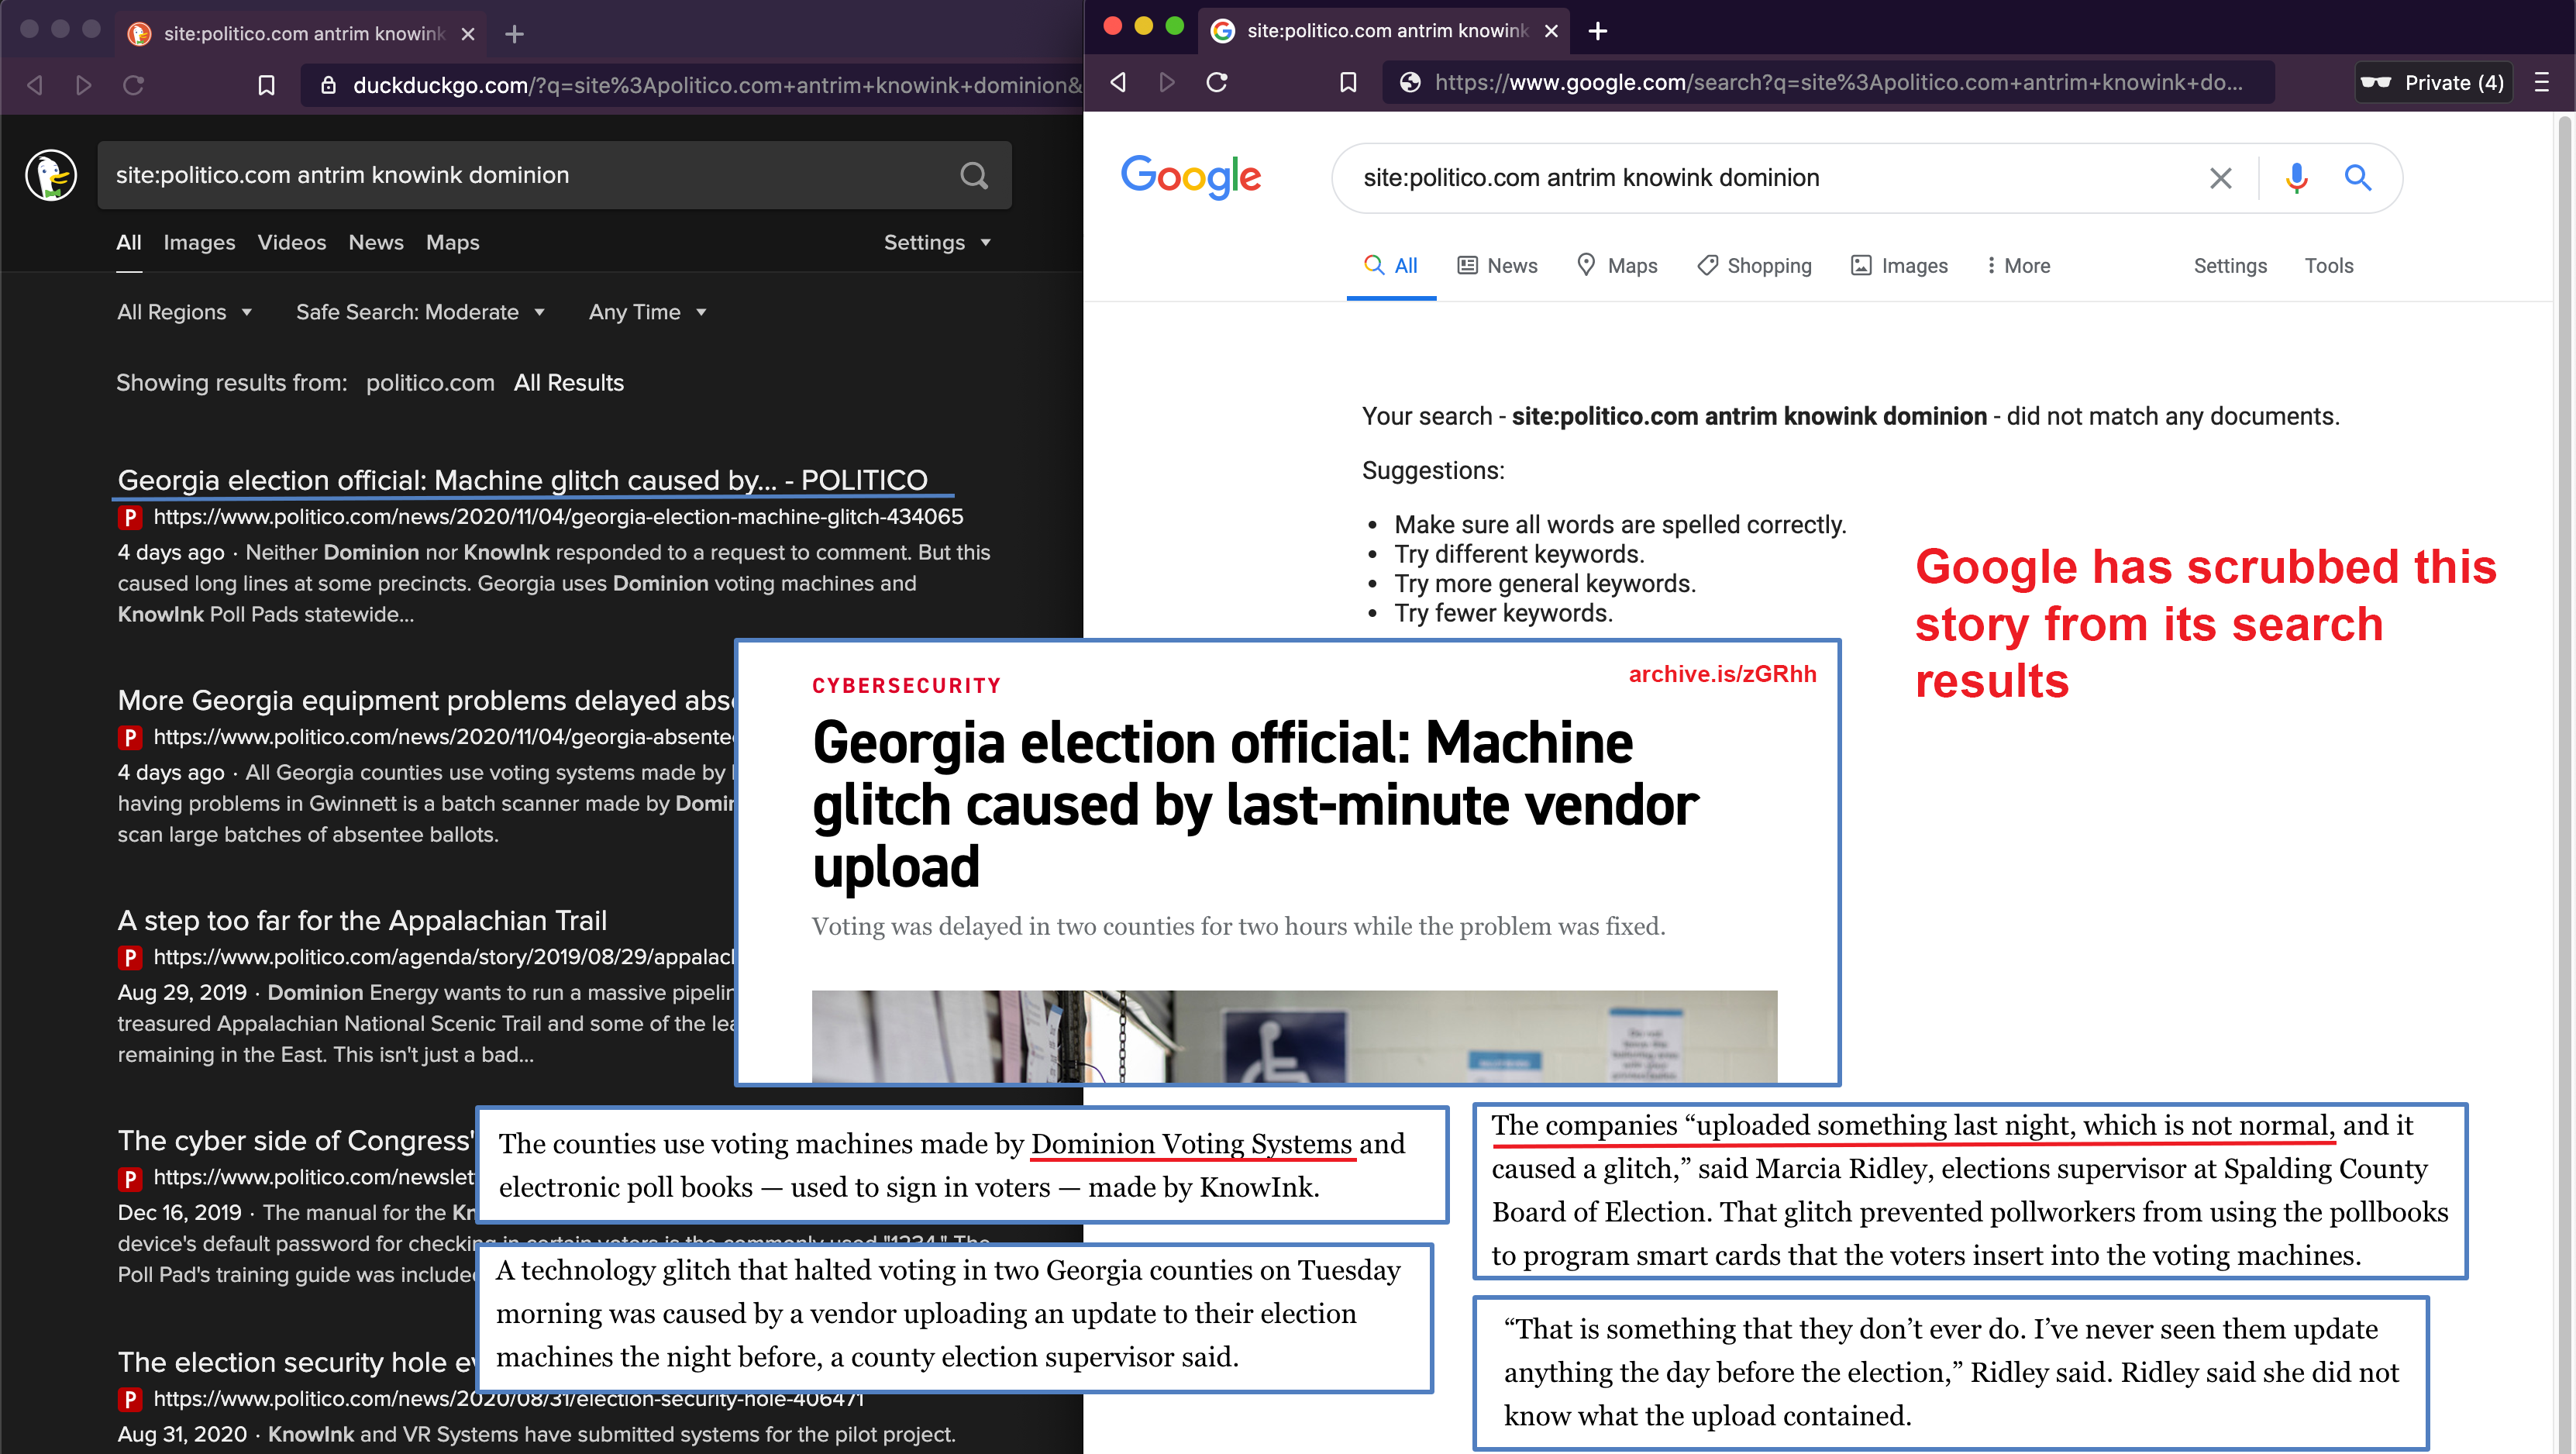Expand Google More menu
The width and height of the screenshot is (2576, 1454).
(x=2017, y=266)
